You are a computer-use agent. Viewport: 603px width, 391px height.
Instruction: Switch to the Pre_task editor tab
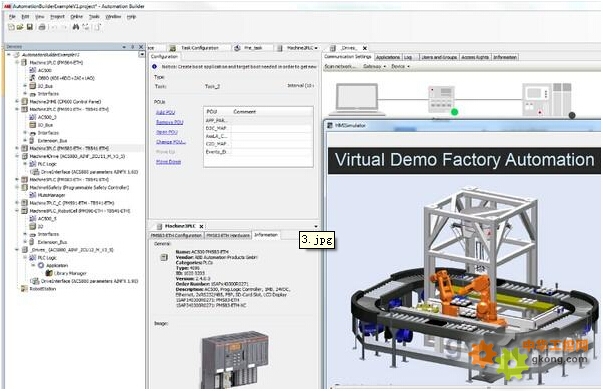point(253,48)
